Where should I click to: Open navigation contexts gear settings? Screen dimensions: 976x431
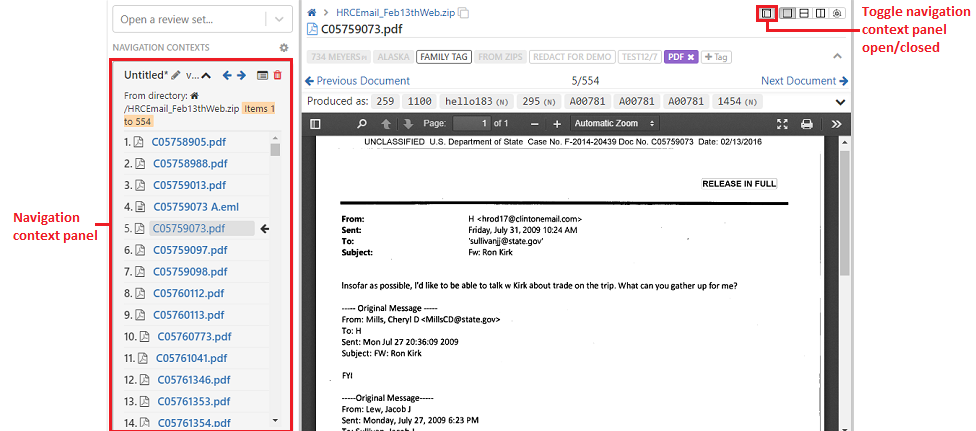(x=284, y=47)
